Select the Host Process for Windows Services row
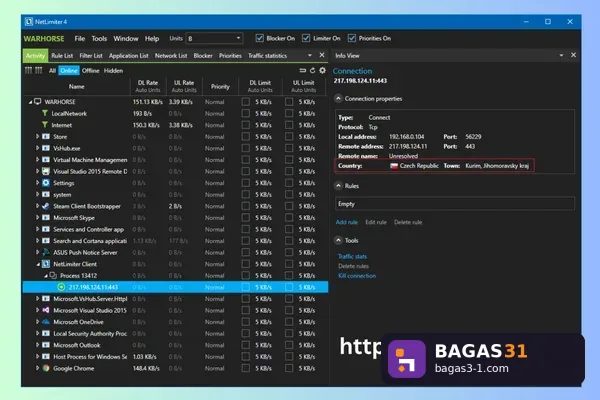This screenshot has height=400, width=600. pyautogui.click(x=176, y=357)
